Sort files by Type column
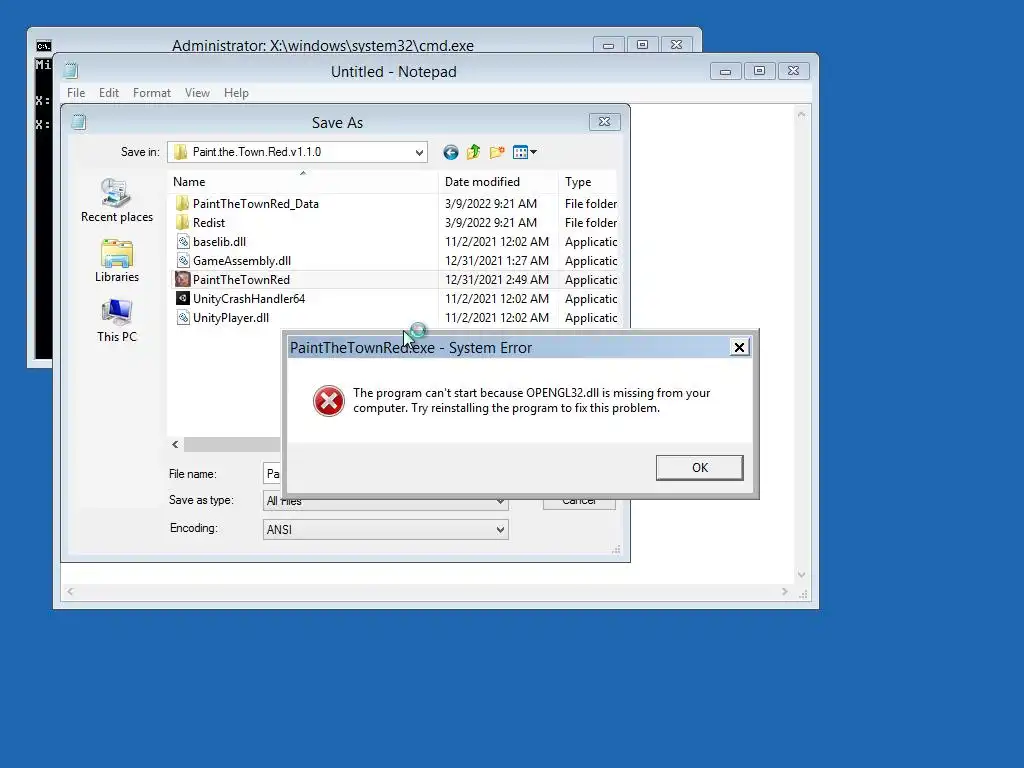Viewport: 1024px width, 768px height. coord(587,182)
